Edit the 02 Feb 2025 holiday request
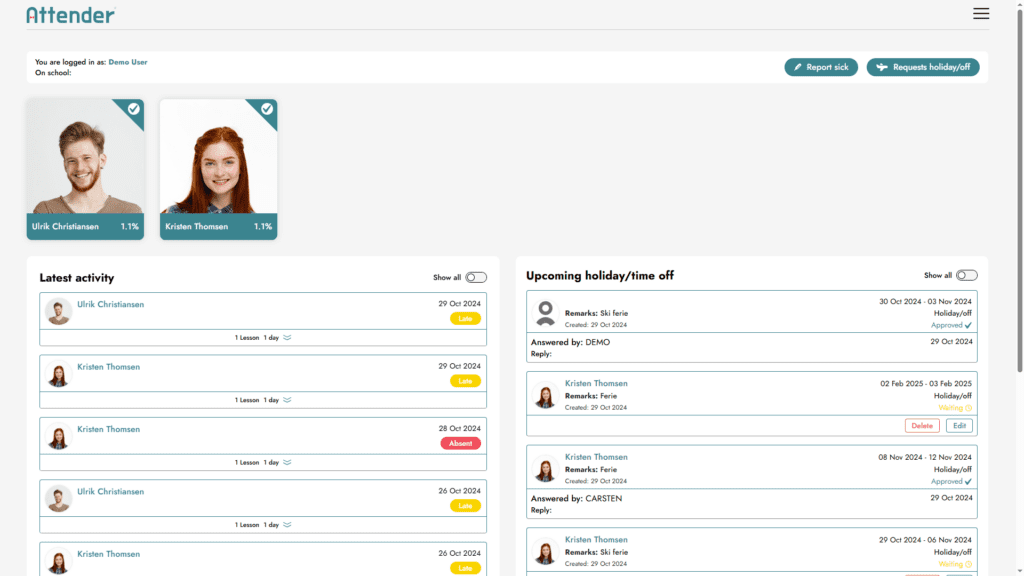This screenshot has width=1024, height=576. point(959,426)
